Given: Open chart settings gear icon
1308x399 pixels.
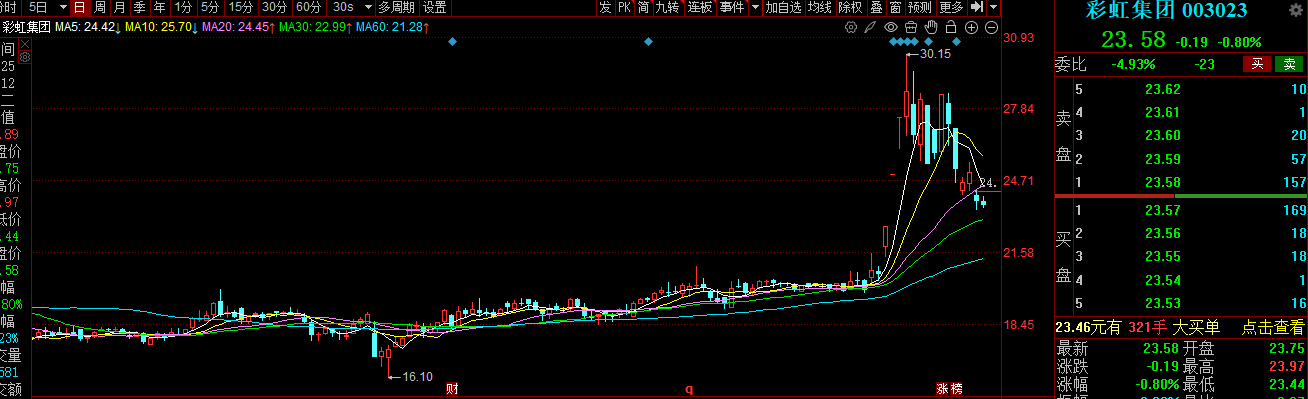Looking at the screenshot, I should (x=851, y=27).
